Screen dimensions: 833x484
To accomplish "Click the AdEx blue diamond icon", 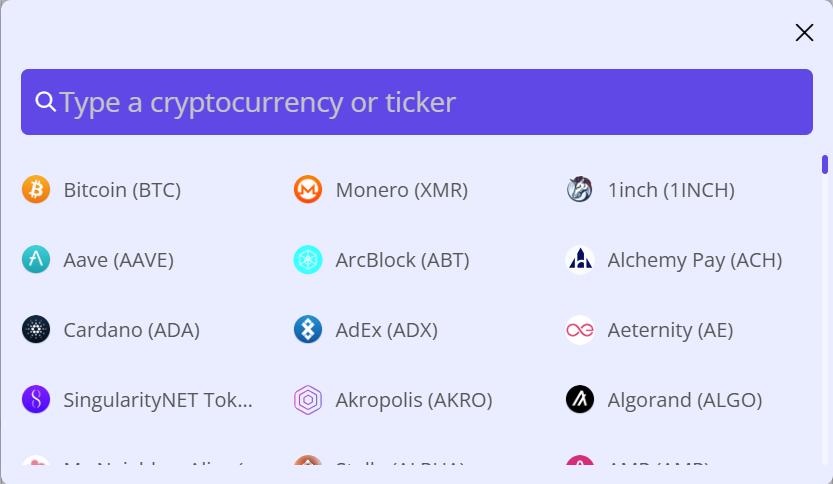I will [308, 329].
